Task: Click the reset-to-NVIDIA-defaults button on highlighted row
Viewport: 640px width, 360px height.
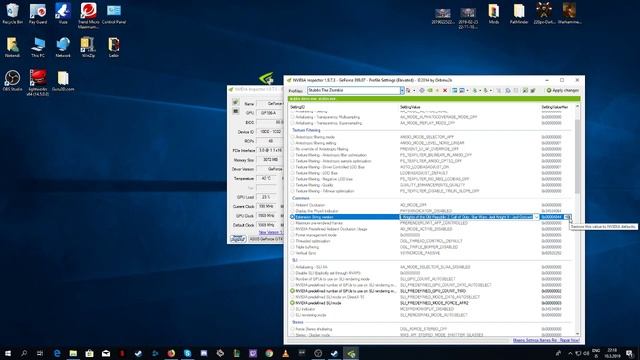Action: click(x=567, y=217)
